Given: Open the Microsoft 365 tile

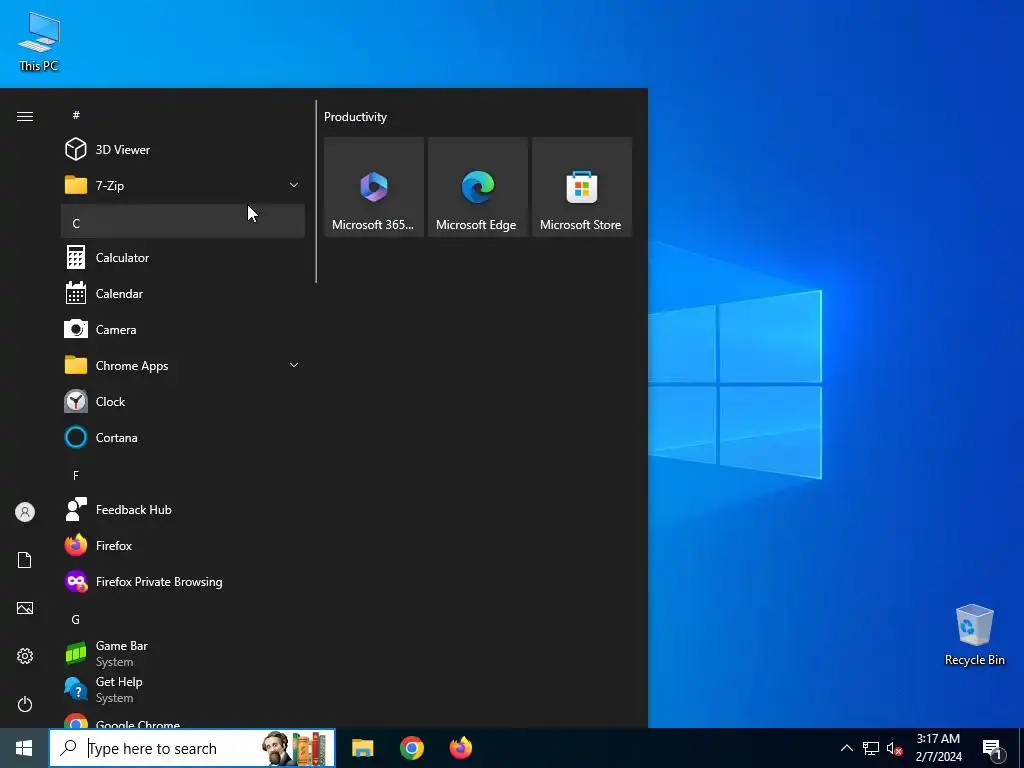Looking at the screenshot, I should [374, 187].
